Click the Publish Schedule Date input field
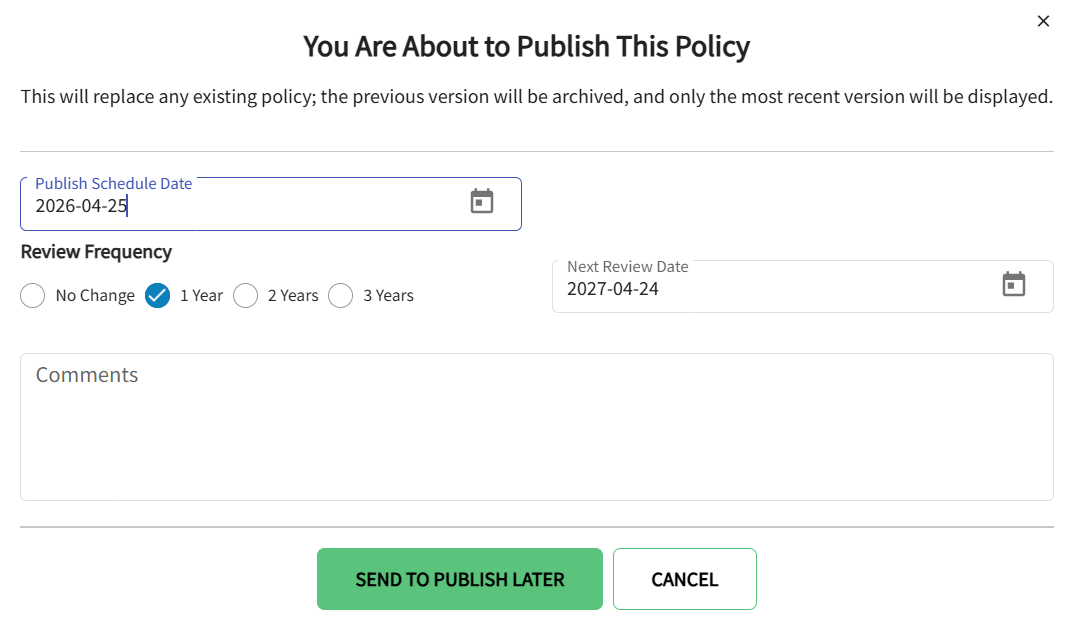 [250, 207]
